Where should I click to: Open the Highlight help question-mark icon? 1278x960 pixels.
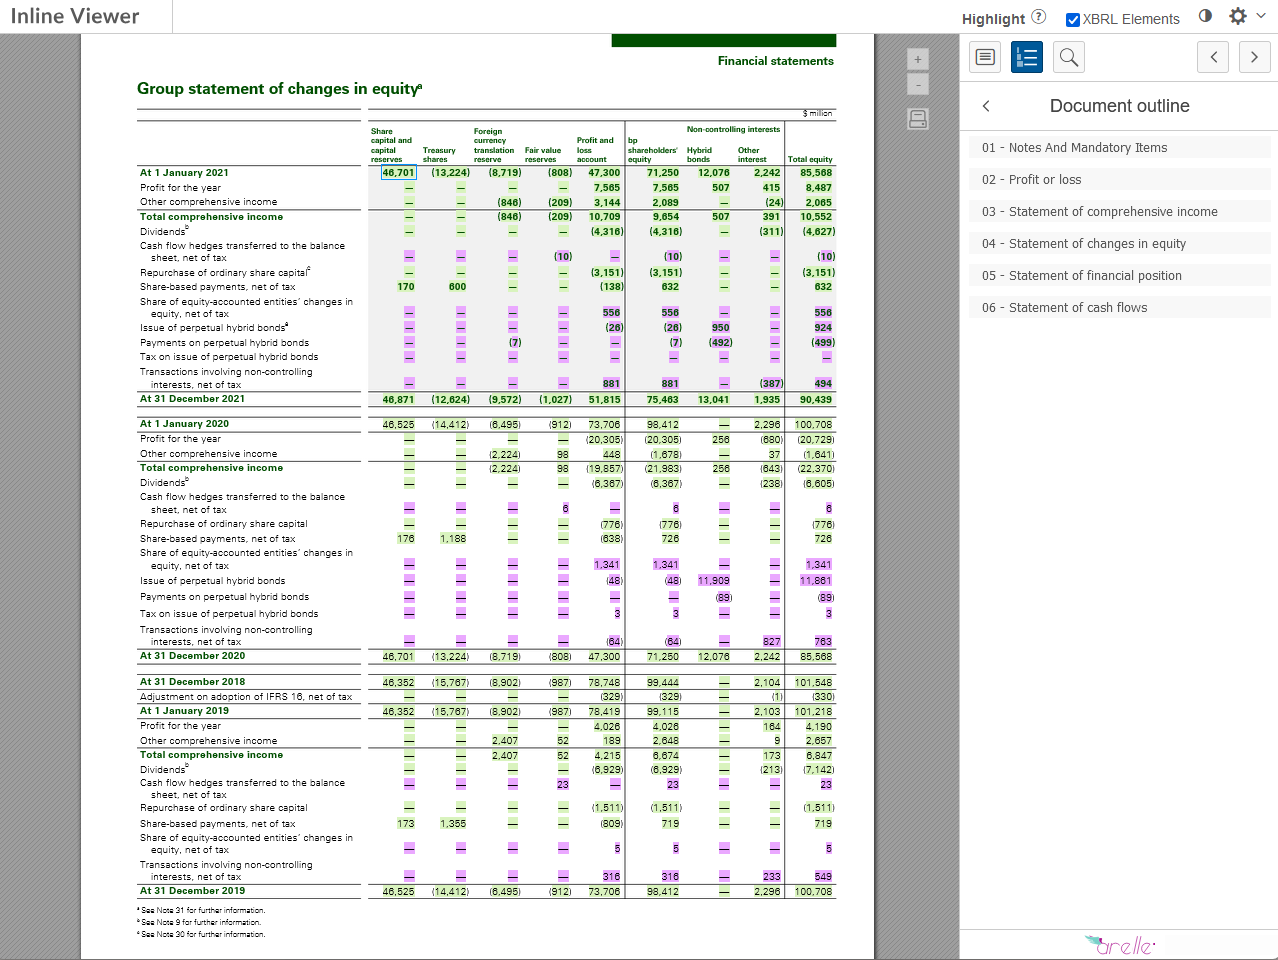point(1039,17)
